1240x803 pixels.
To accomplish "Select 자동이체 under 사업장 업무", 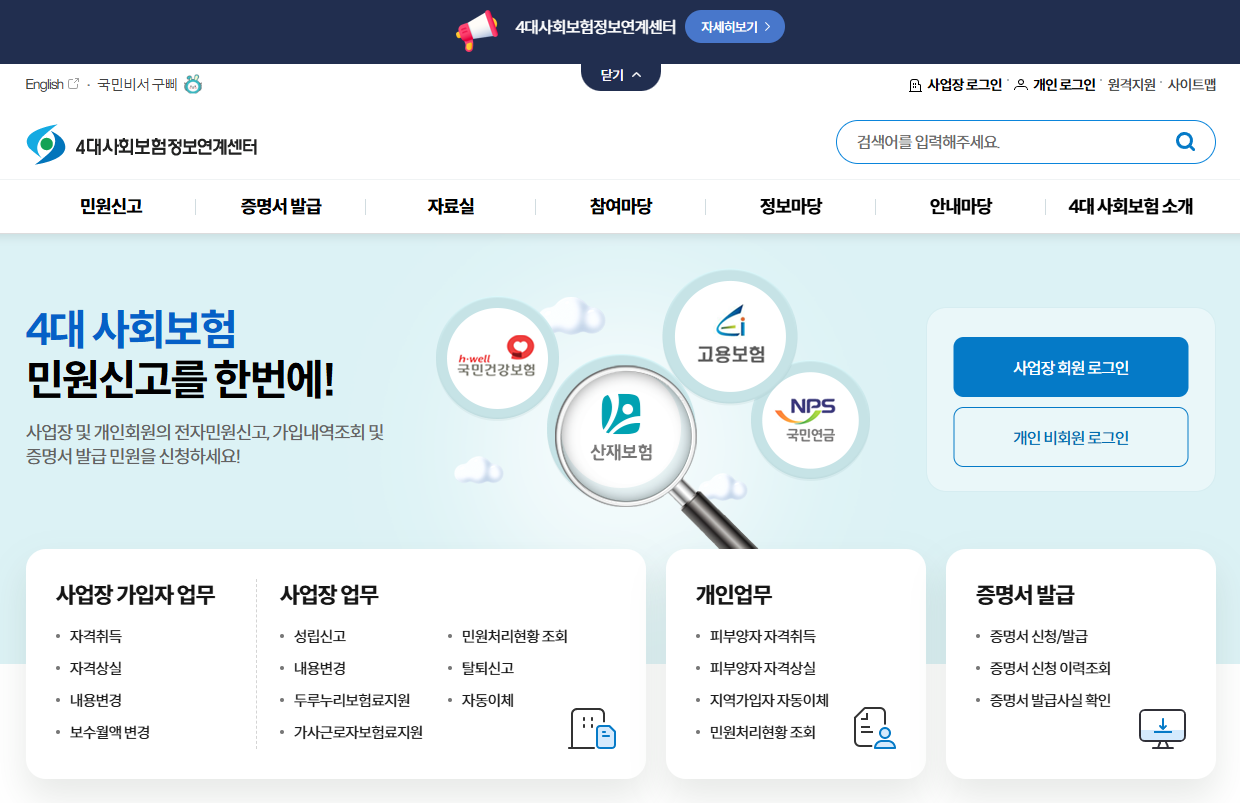I will coord(488,700).
